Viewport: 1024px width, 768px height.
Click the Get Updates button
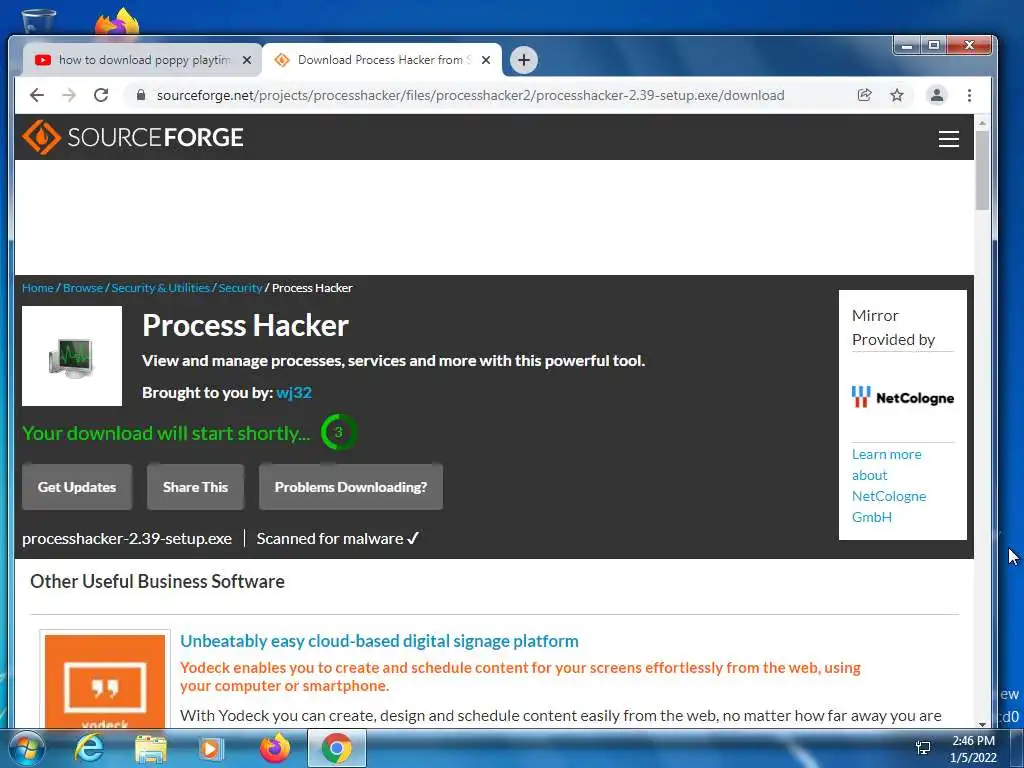77,487
